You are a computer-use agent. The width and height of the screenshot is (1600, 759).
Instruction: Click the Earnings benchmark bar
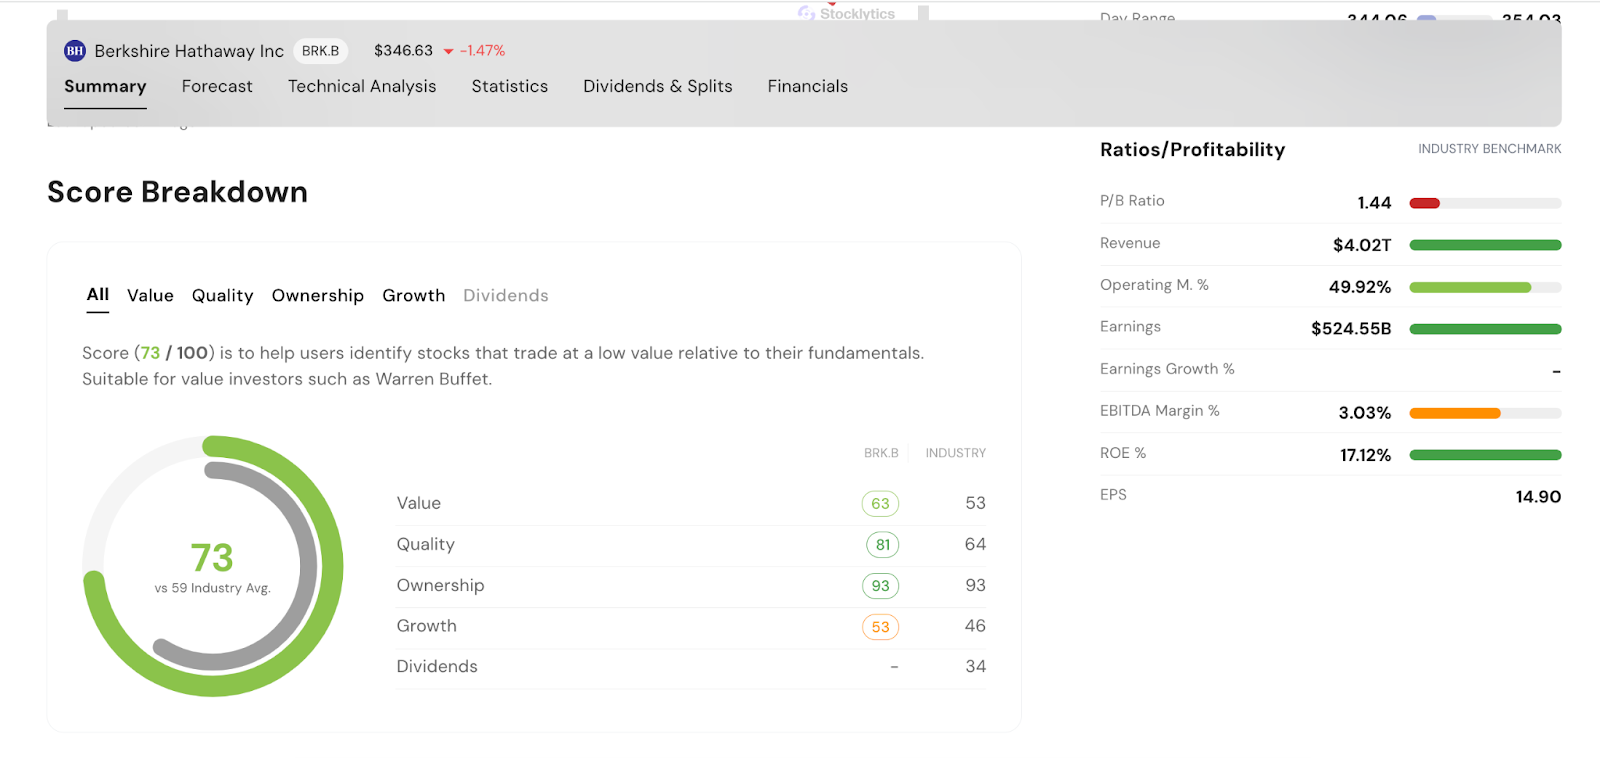coord(1485,329)
